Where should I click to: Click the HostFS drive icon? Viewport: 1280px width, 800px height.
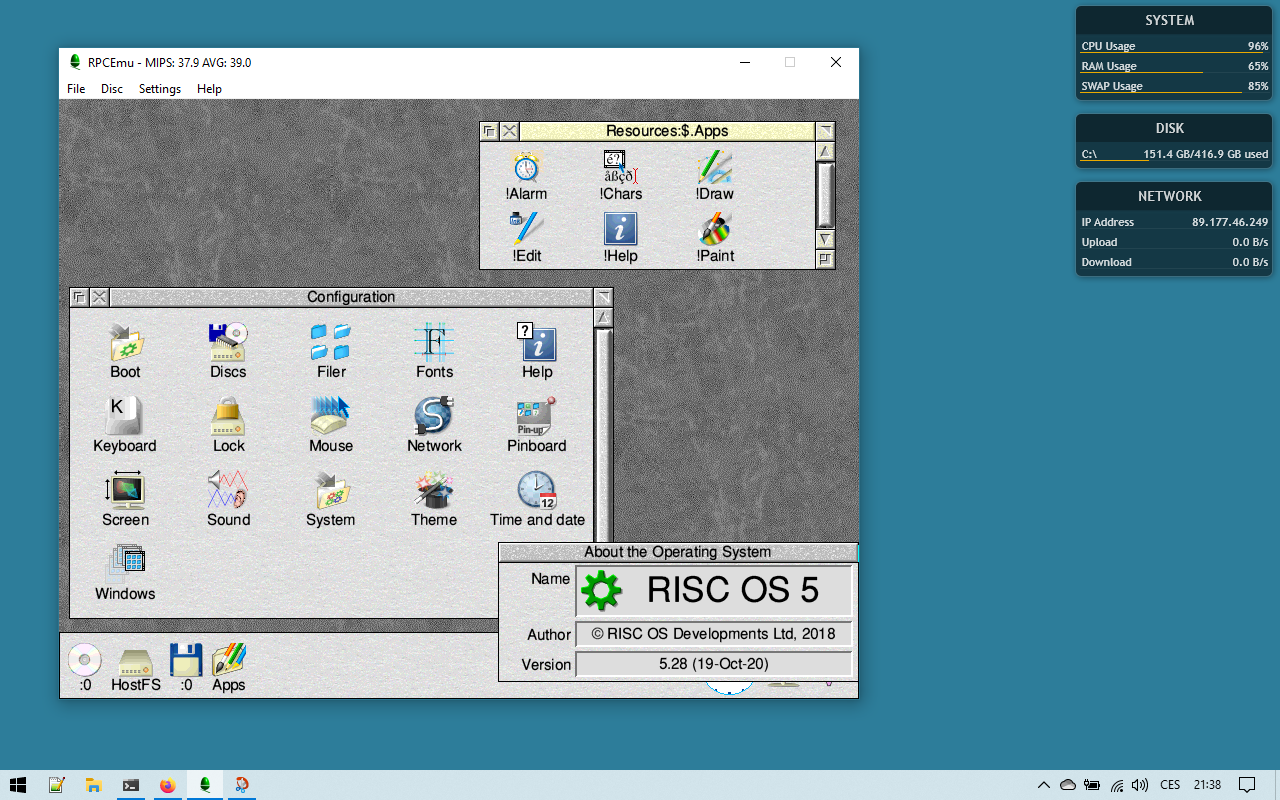point(135,663)
